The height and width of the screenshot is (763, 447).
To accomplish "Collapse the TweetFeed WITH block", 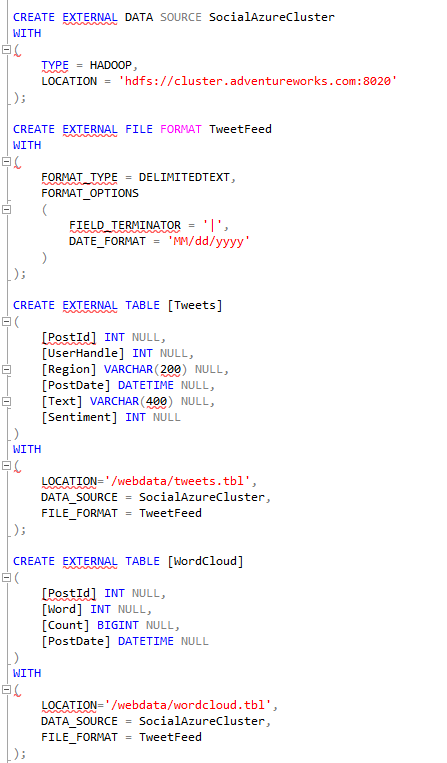I will coord(6,161).
